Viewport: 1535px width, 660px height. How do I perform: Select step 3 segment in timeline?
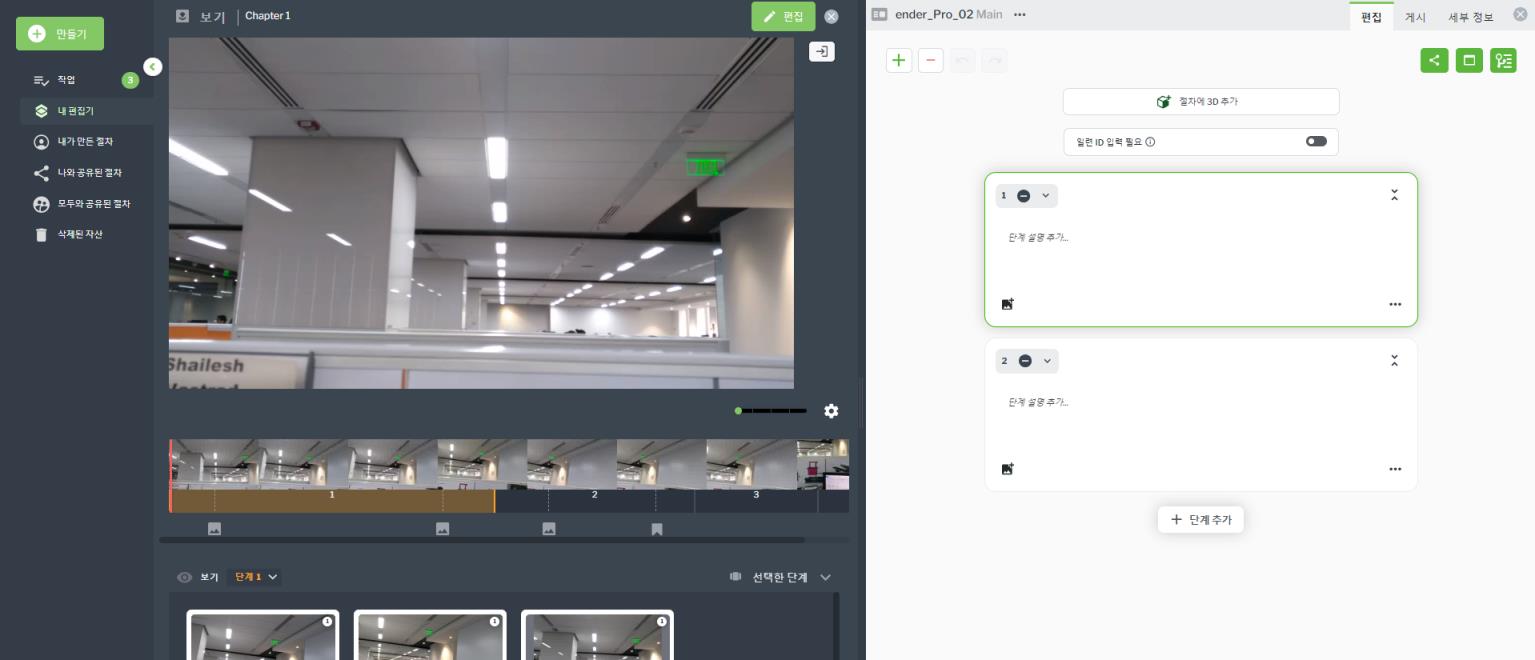(756, 501)
